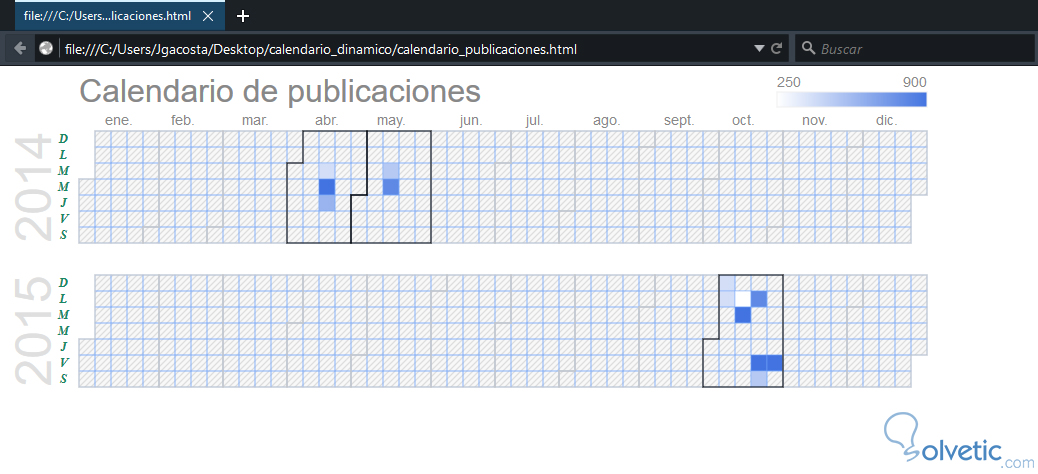Reload the page with the refresh icon
Screen dimensions: 1038x474
[x=777, y=48]
